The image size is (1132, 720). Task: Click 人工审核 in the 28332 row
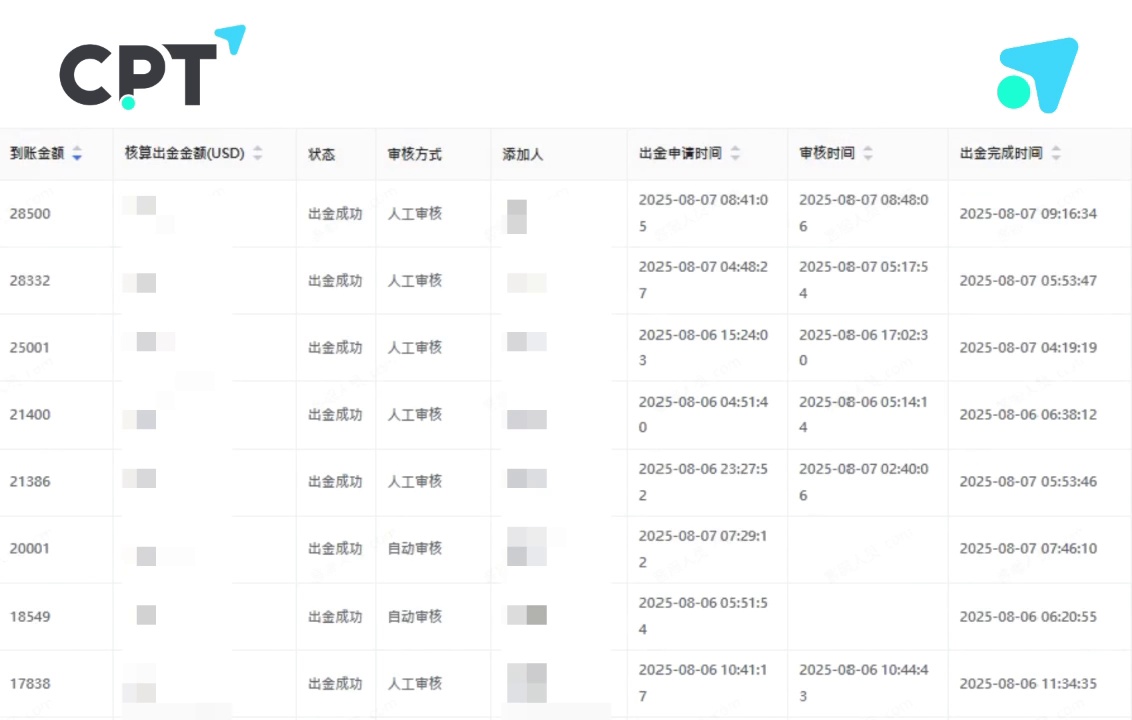coord(414,281)
